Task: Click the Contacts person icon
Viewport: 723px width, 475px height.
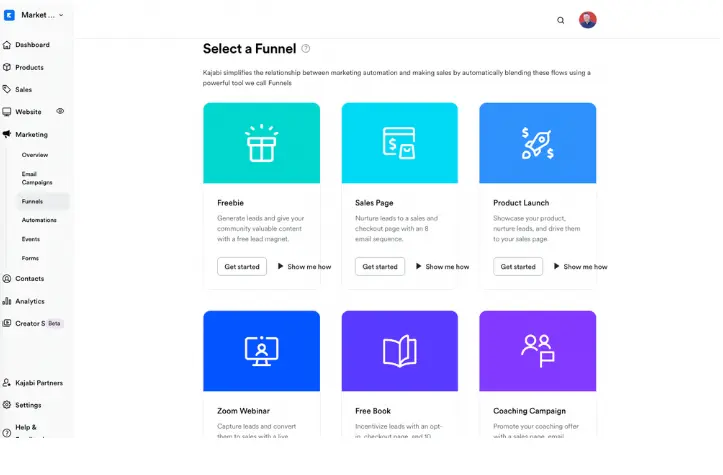Action: point(7,279)
